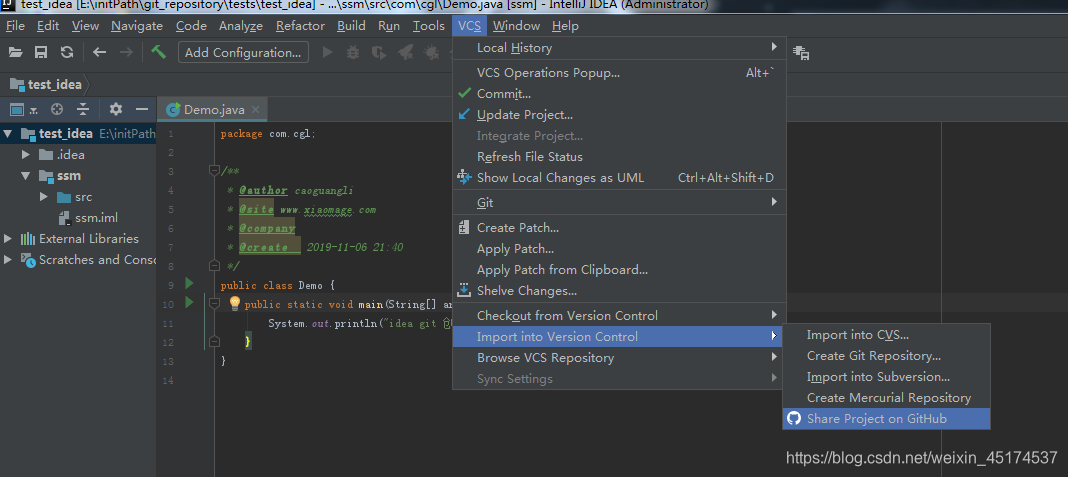Image resolution: width=1068 pixels, height=477 pixels.
Task: Open the Run menu
Action: [389, 26]
